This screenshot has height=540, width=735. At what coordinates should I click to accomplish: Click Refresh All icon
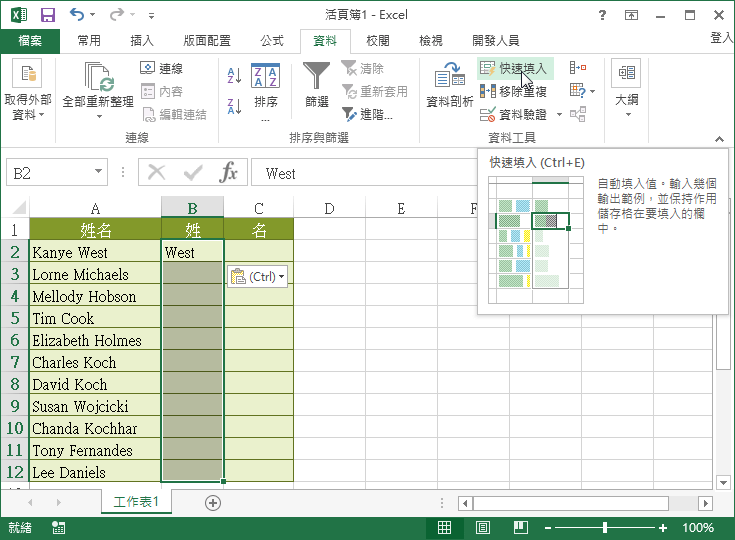click(98, 76)
